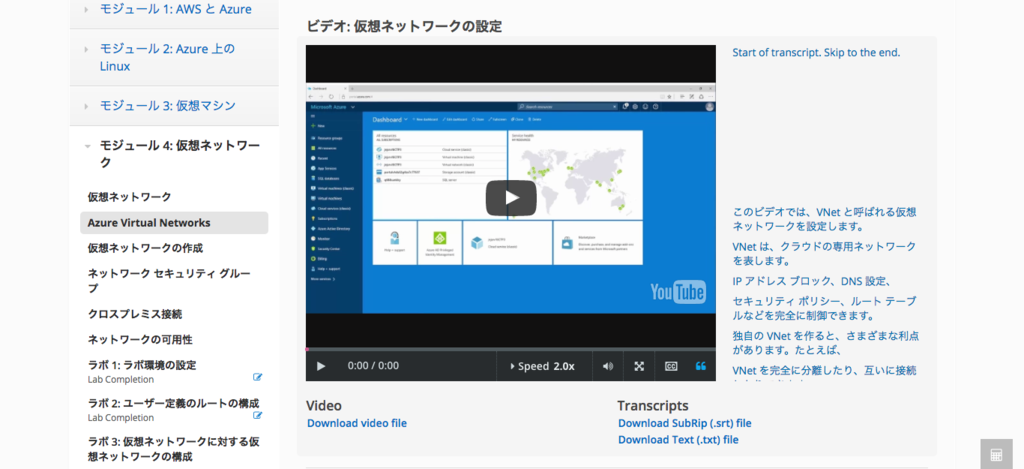The image size is (1024, 469).
Task: Enter fullscreen with the expand icon
Action: 639,366
